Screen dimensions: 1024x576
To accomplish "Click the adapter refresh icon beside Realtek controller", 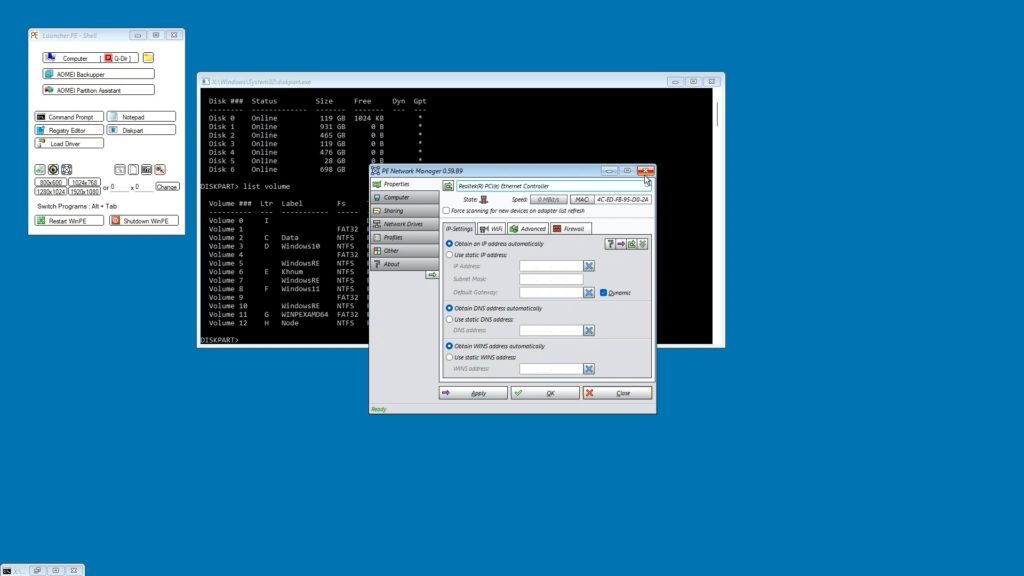I will point(449,185).
